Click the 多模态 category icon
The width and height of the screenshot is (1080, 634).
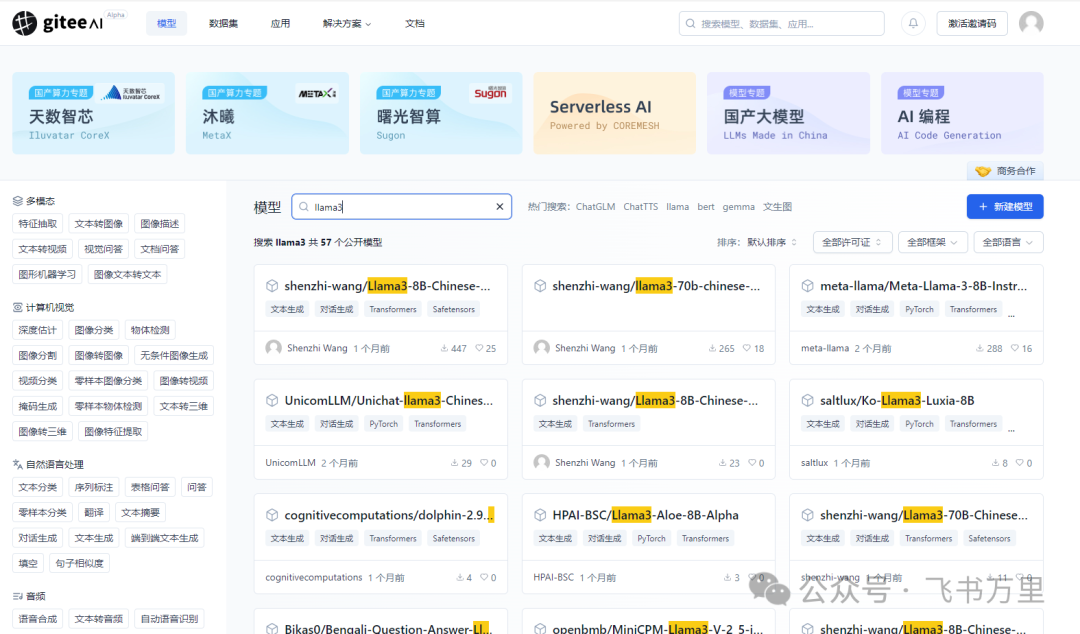(17, 201)
